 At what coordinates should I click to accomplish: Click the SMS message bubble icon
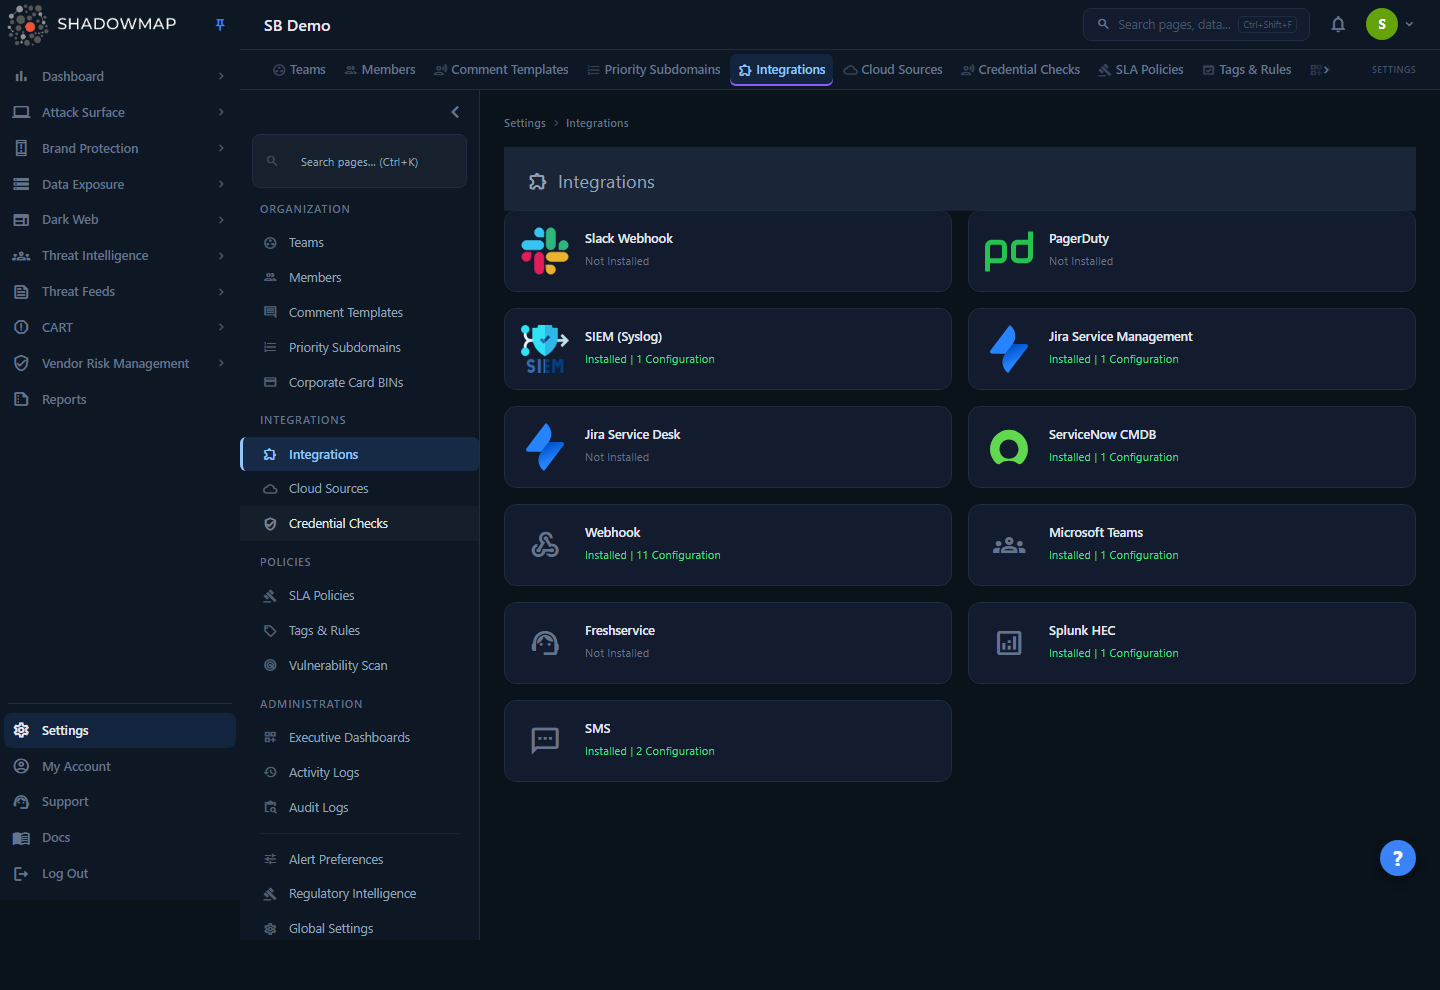[545, 741]
